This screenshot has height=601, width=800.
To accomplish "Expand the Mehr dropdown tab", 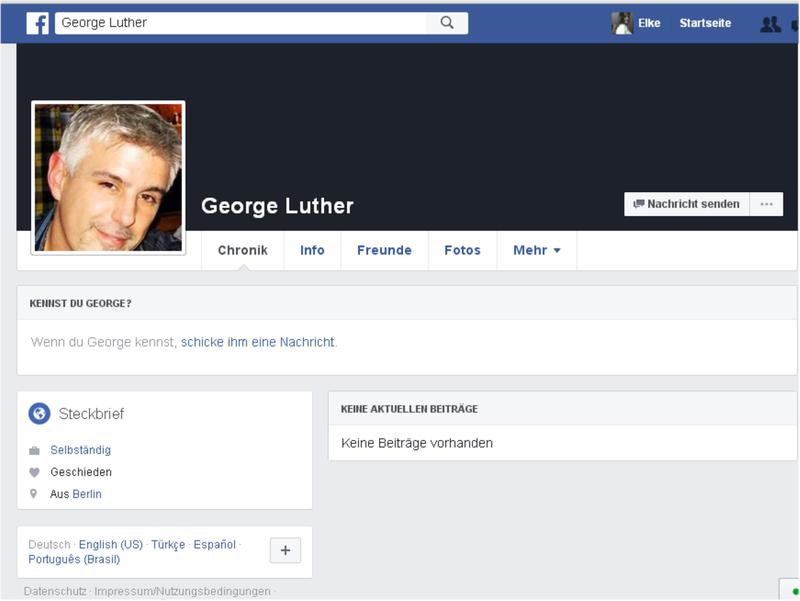I will [537, 250].
